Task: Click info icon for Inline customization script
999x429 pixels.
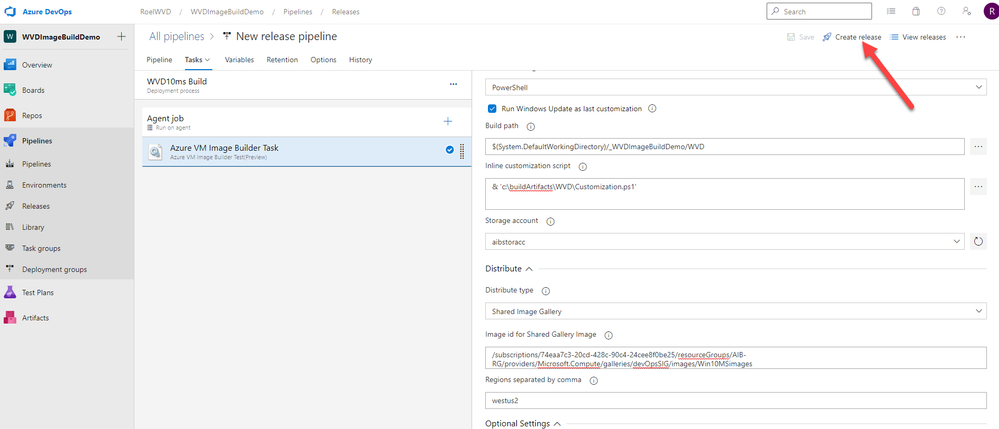Action: (x=582, y=166)
